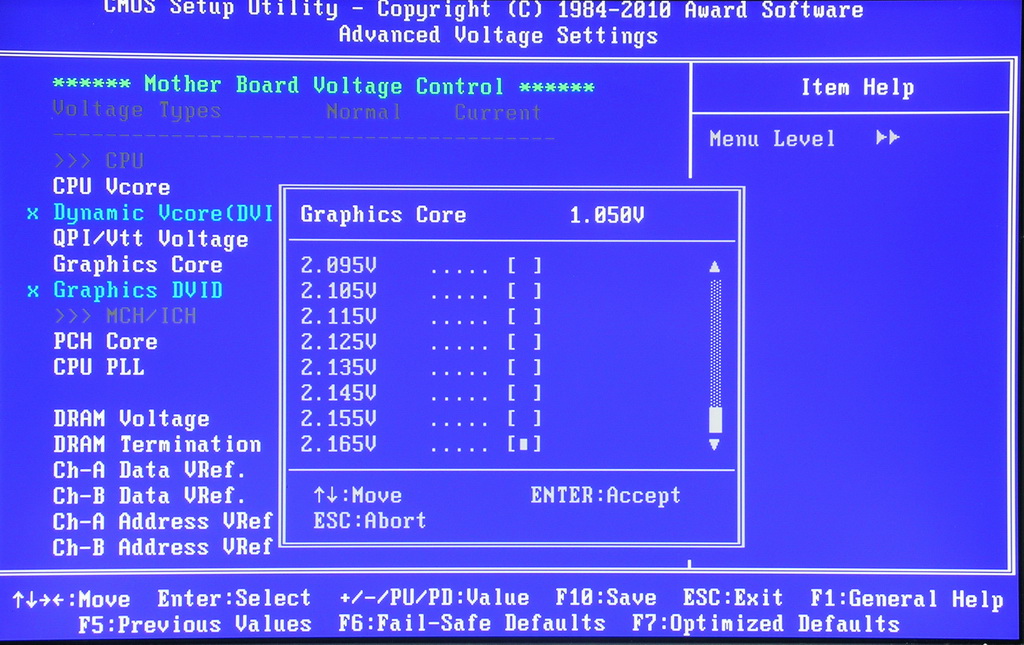Click the 2.125V value text
This screenshot has width=1024, height=645.
point(338,342)
